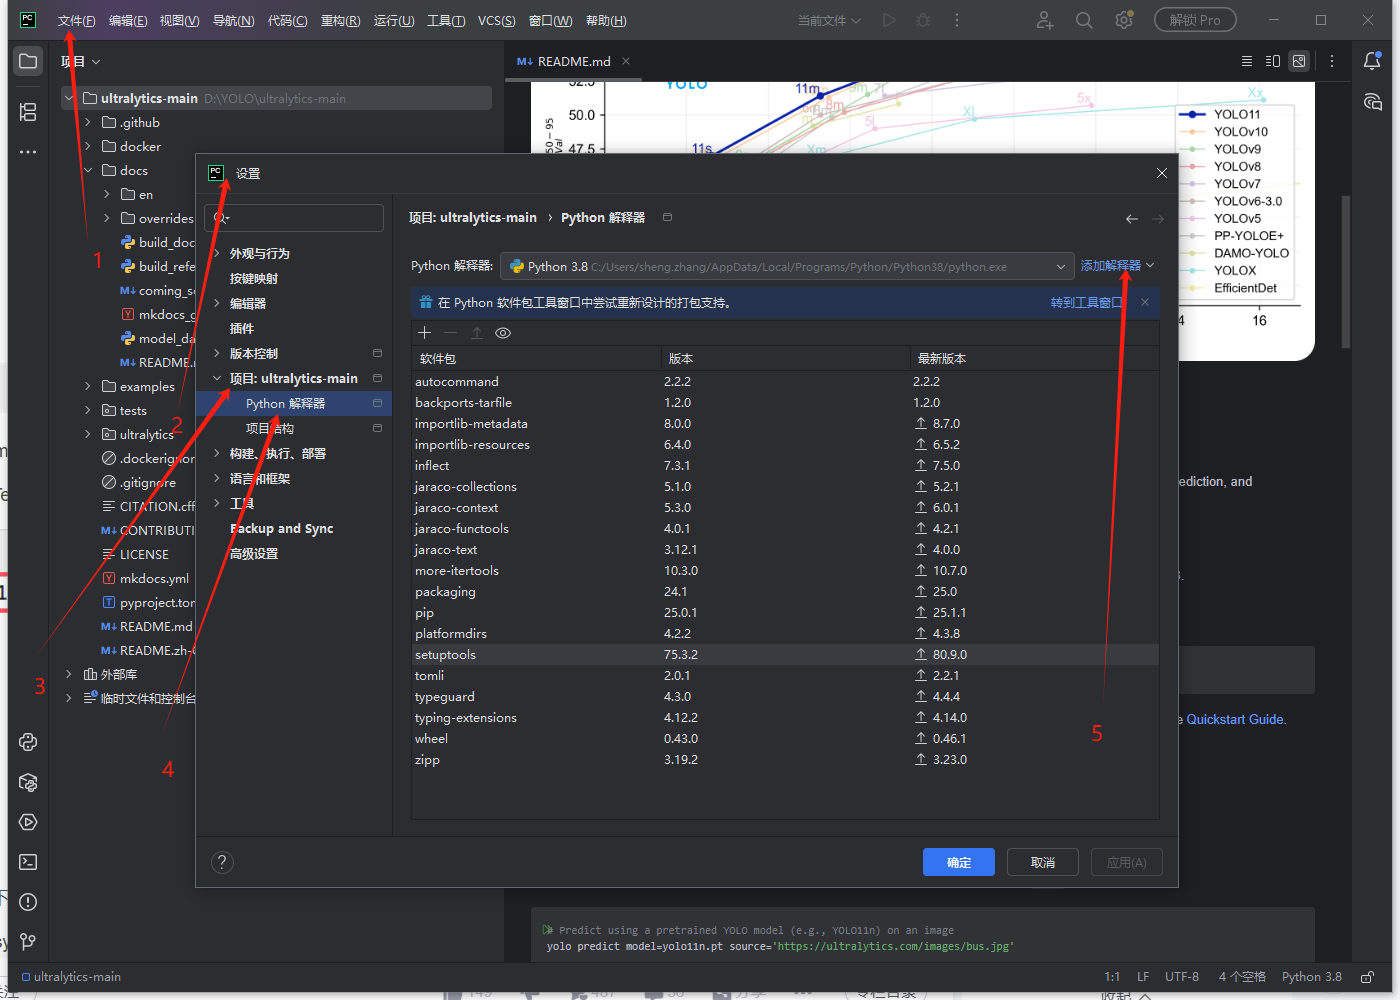Switch README to editor and preview view

click(x=1273, y=61)
